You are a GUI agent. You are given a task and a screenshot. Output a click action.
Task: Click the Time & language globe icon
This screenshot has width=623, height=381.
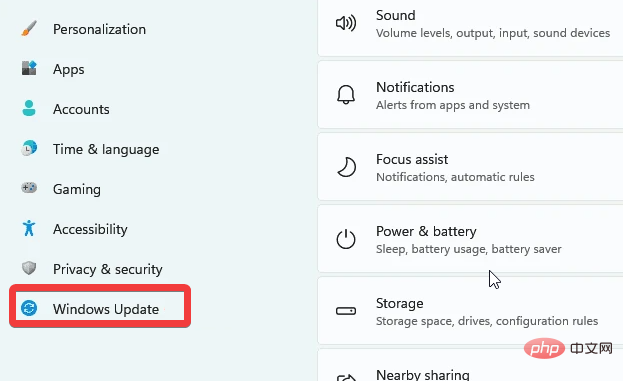click(x=29, y=148)
